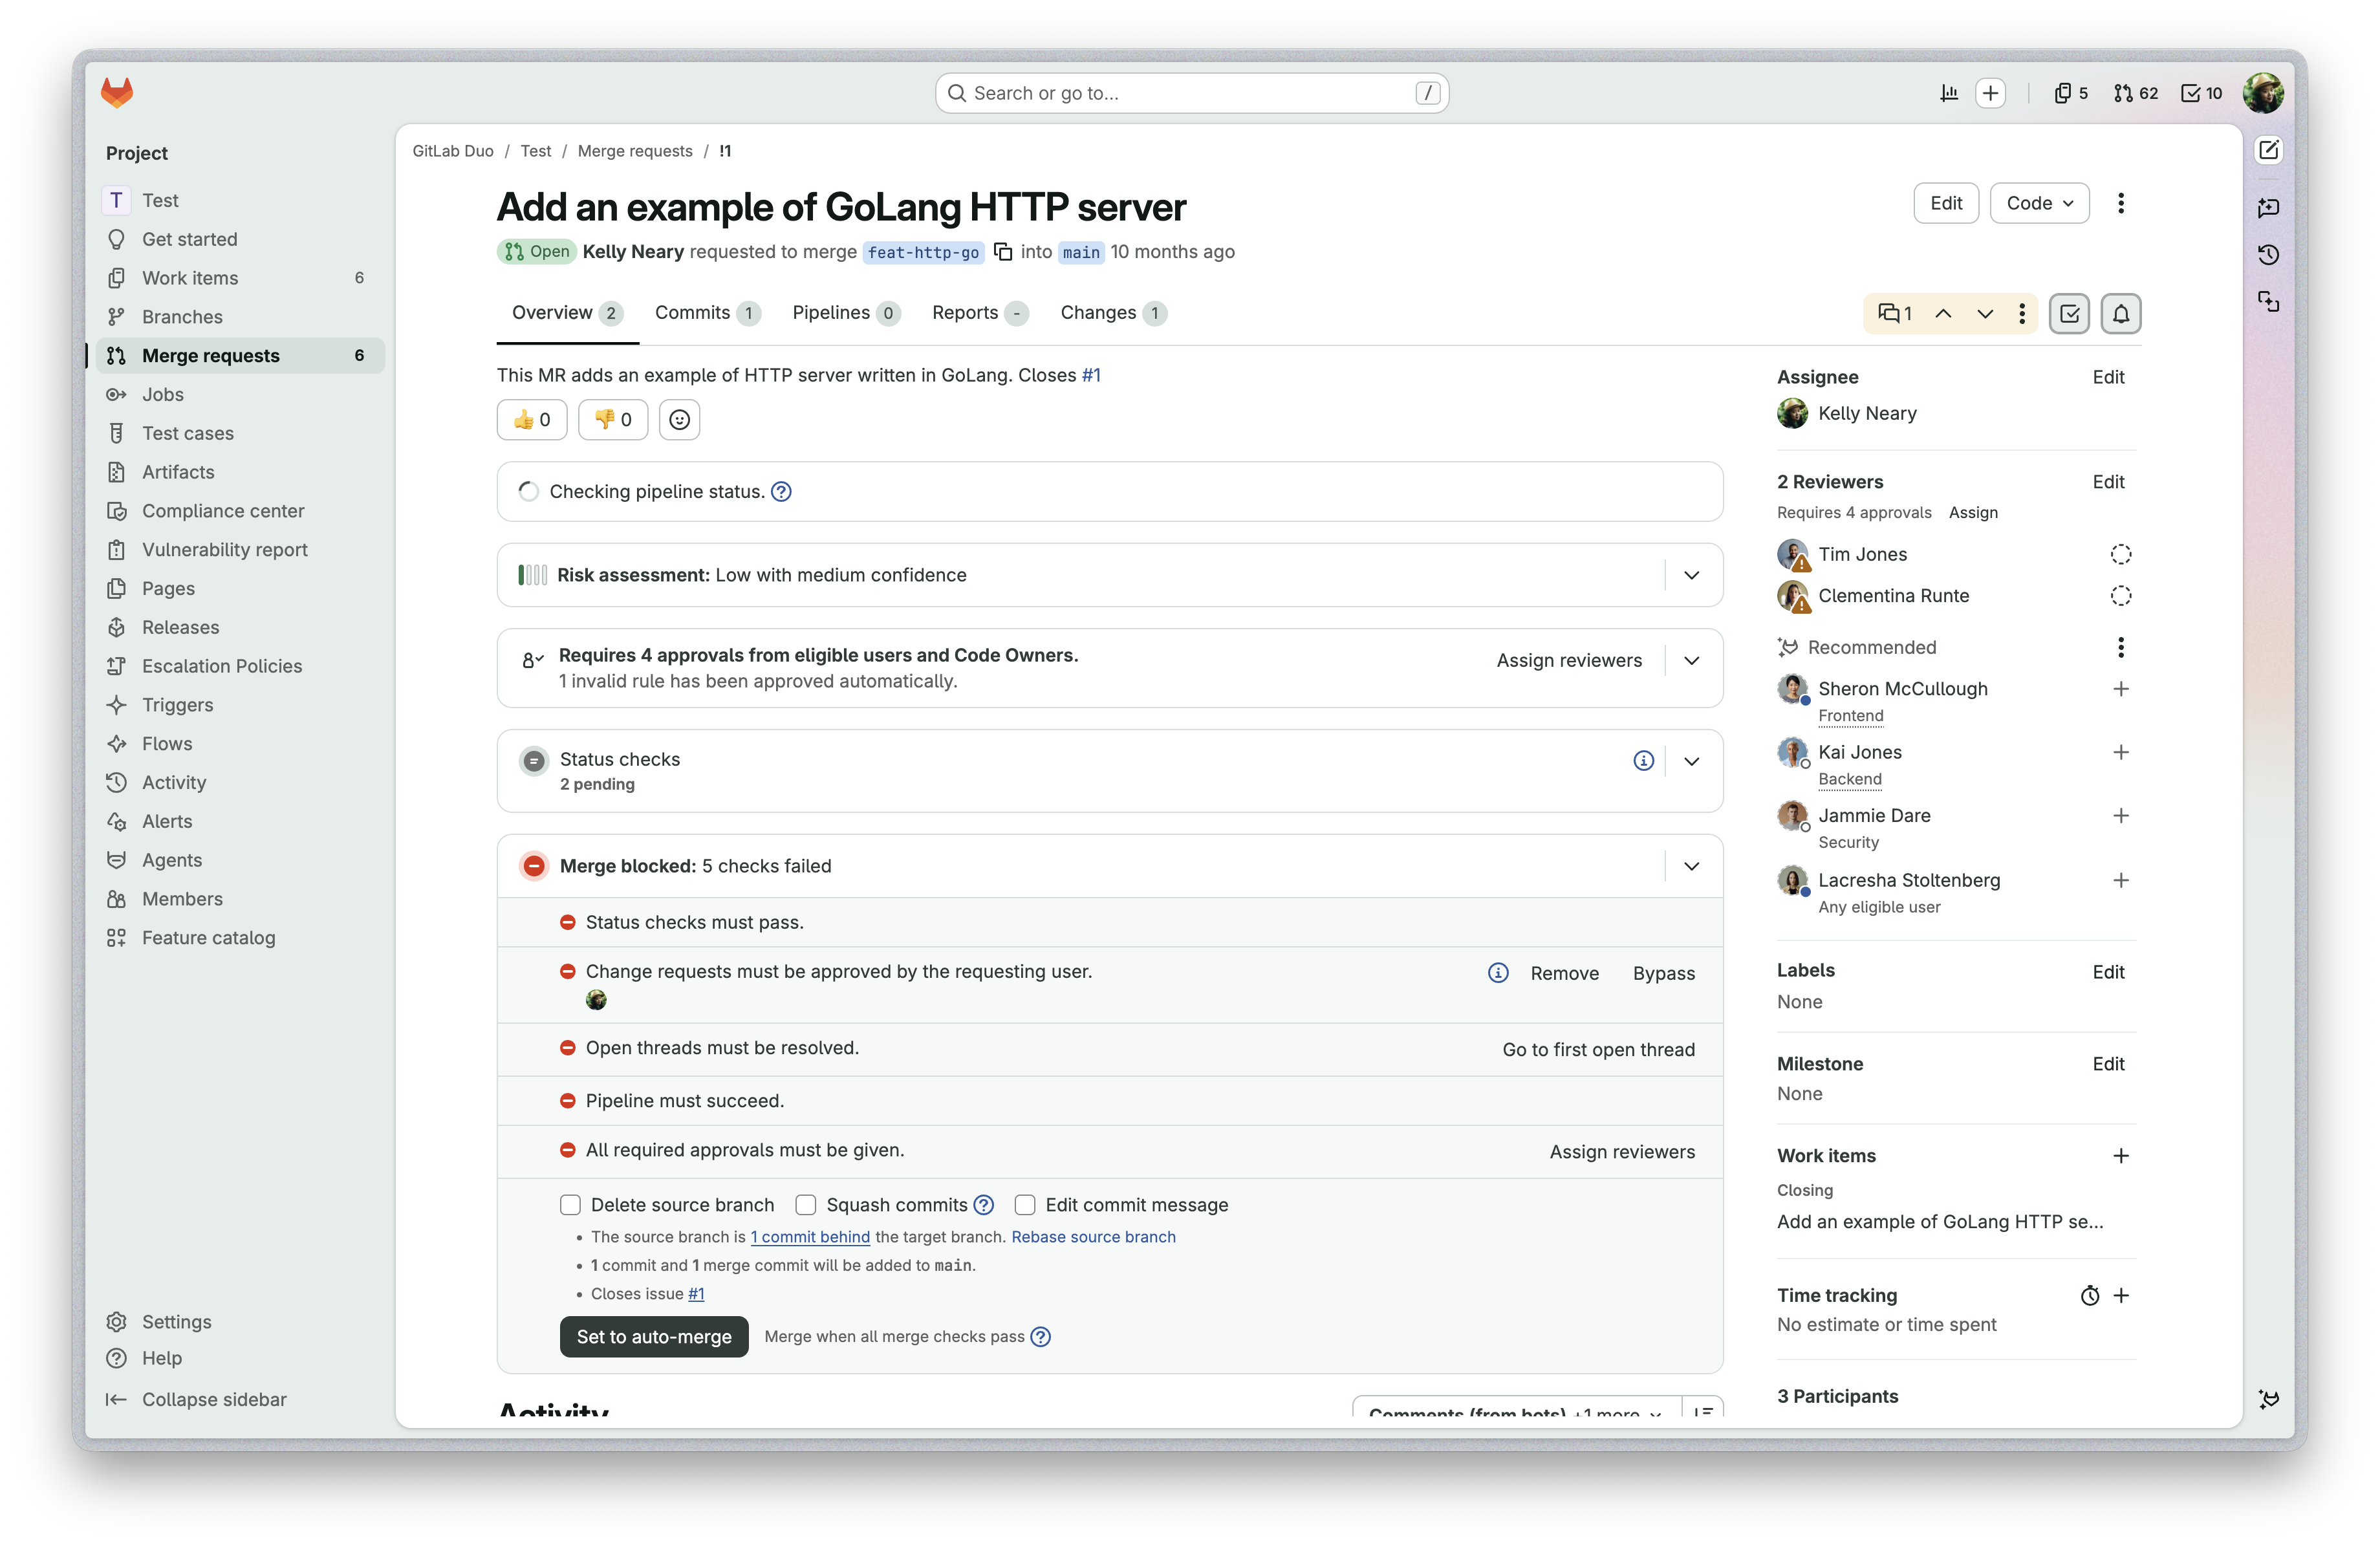The width and height of the screenshot is (2380, 1547).
Task: Enable Squash commits checkbox
Action: coord(806,1205)
